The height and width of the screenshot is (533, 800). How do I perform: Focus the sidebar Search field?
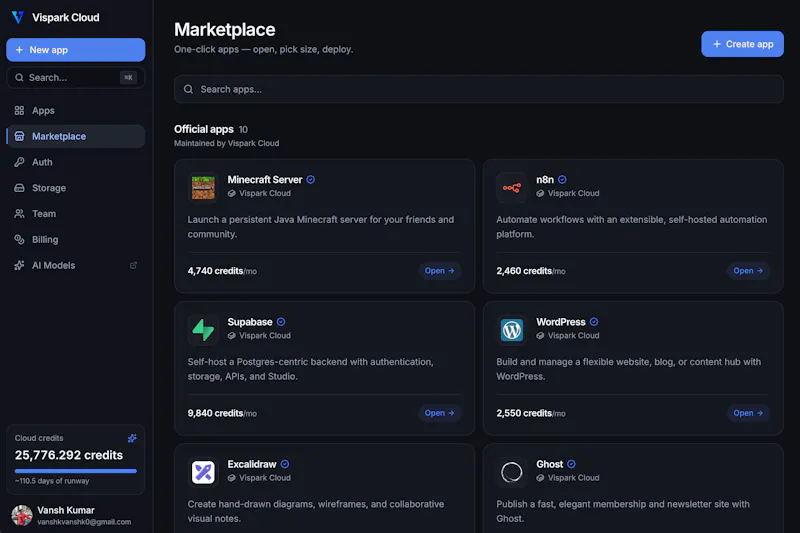point(76,78)
